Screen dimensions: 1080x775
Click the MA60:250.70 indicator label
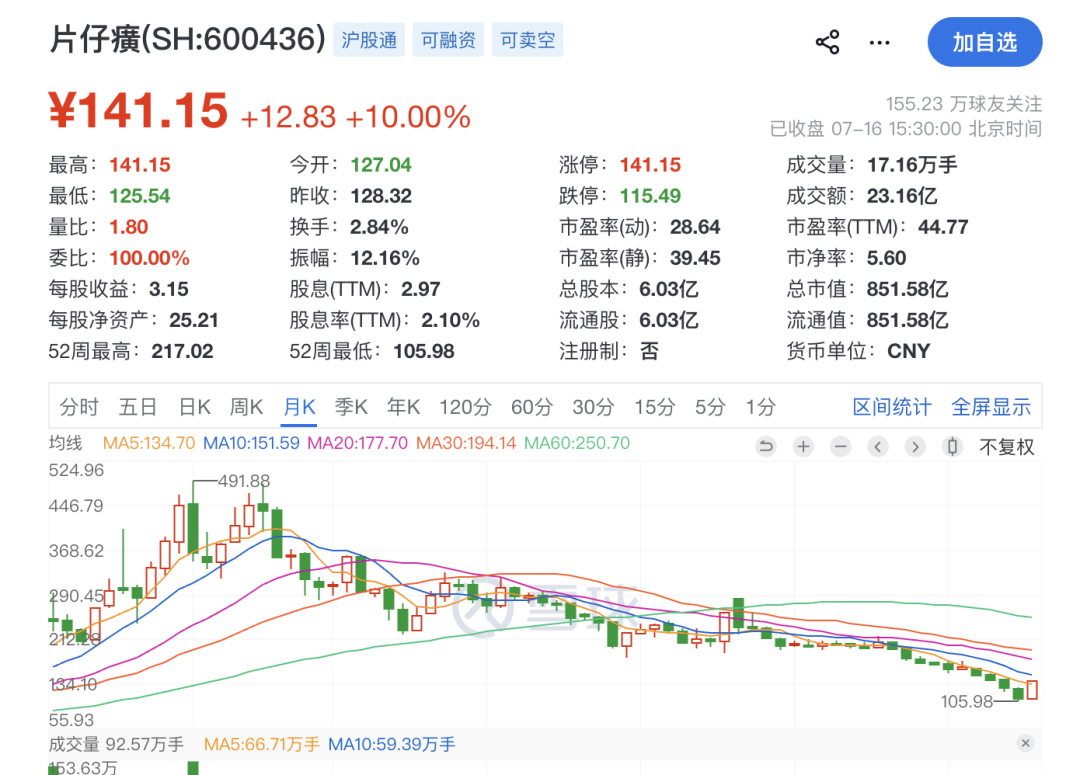coord(577,443)
